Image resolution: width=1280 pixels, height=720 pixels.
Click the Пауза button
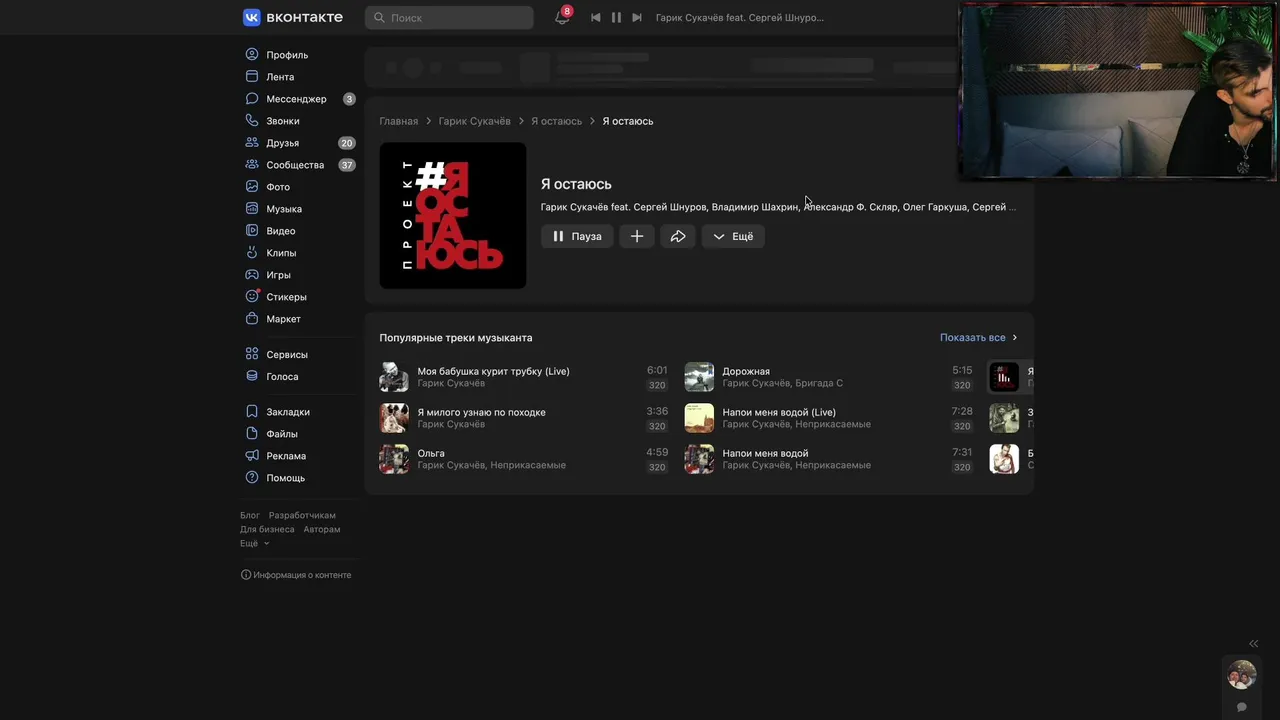tap(577, 236)
